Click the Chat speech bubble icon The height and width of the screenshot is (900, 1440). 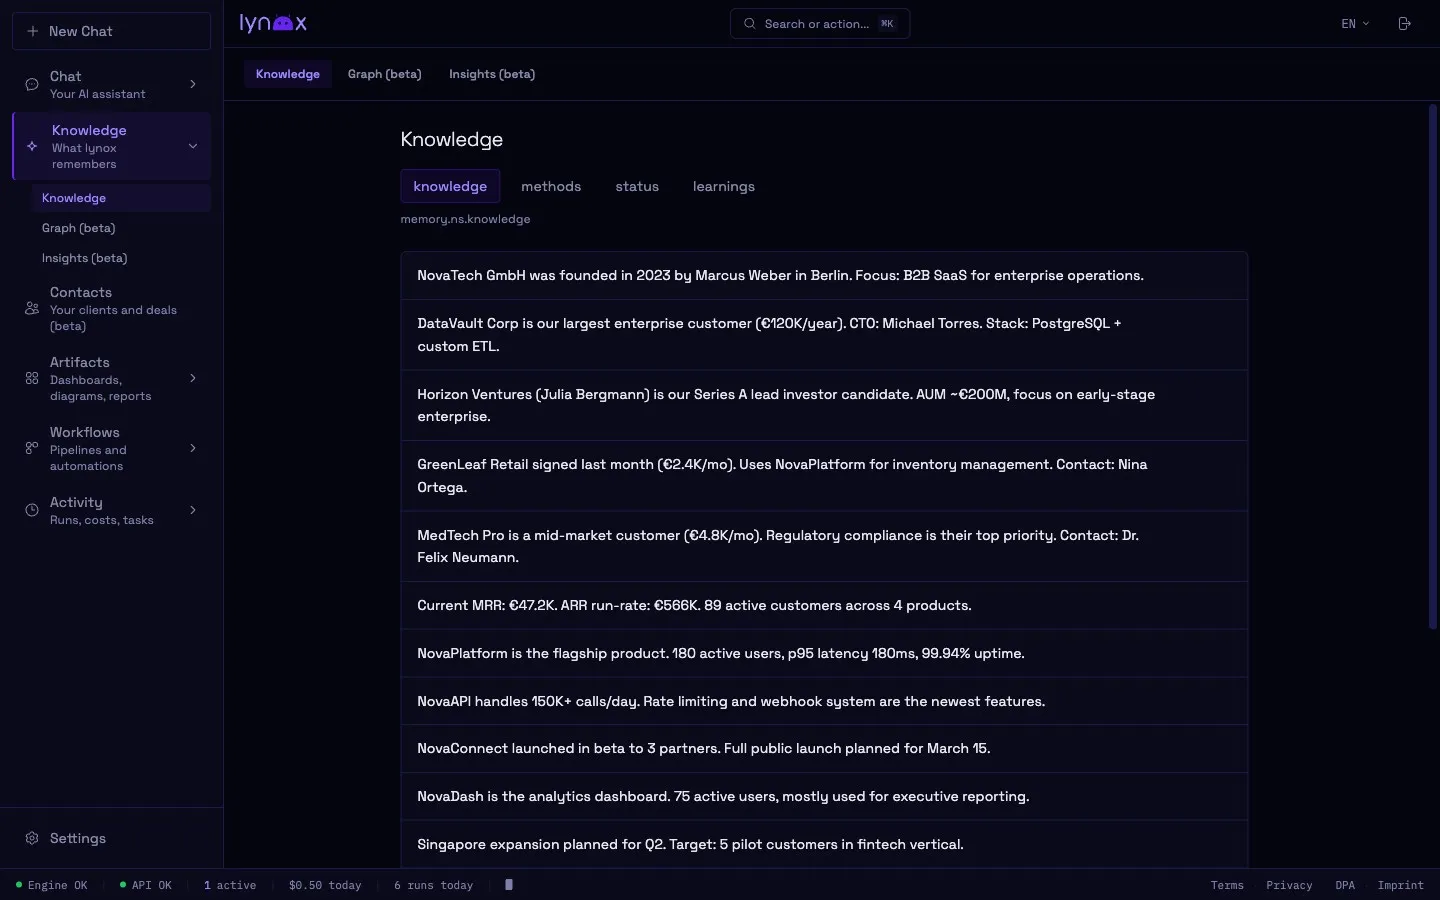[32, 85]
